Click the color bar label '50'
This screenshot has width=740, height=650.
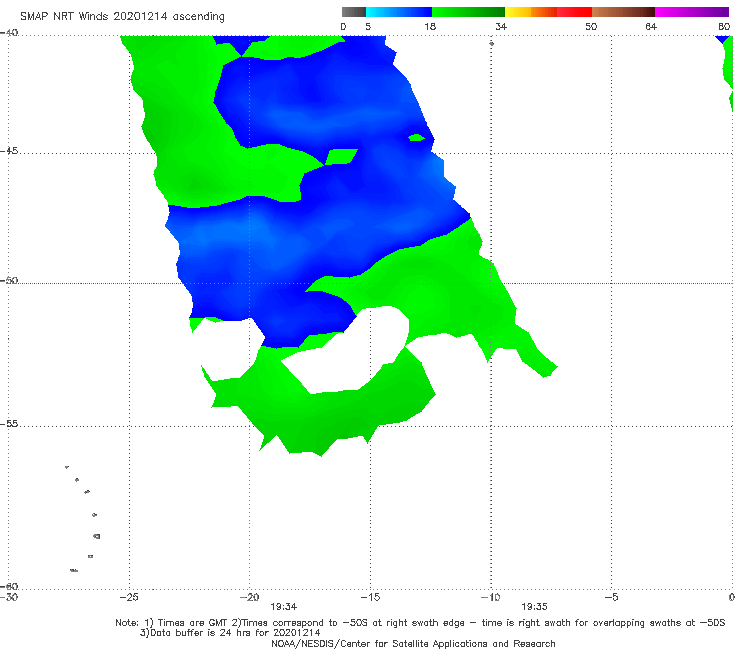click(591, 26)
